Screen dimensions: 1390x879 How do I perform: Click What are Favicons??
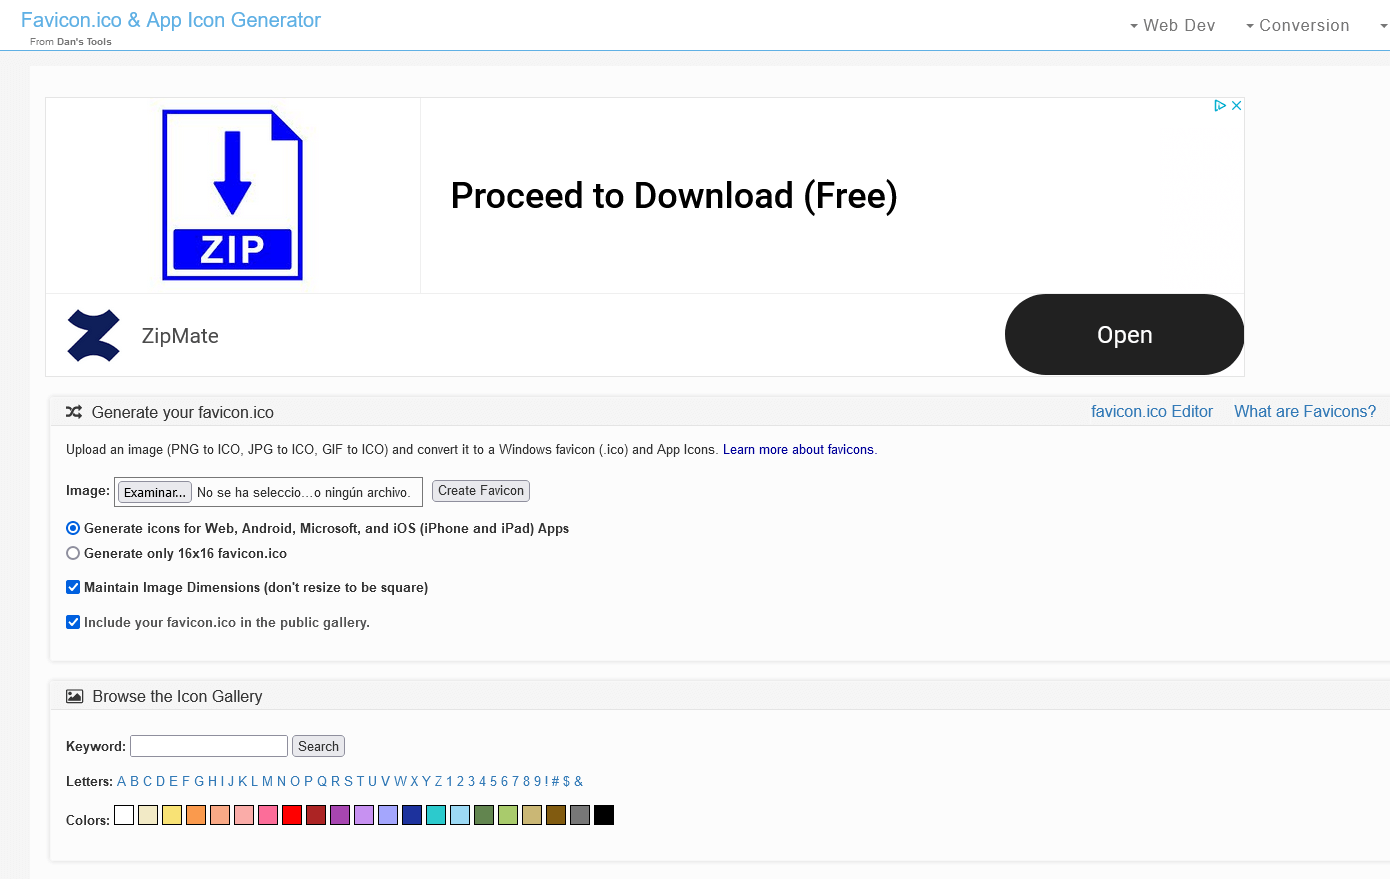pos(1305,411)
